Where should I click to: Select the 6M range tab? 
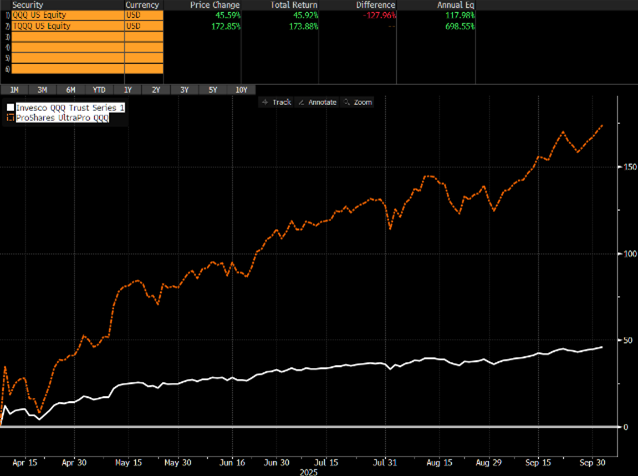click(73, 90)
